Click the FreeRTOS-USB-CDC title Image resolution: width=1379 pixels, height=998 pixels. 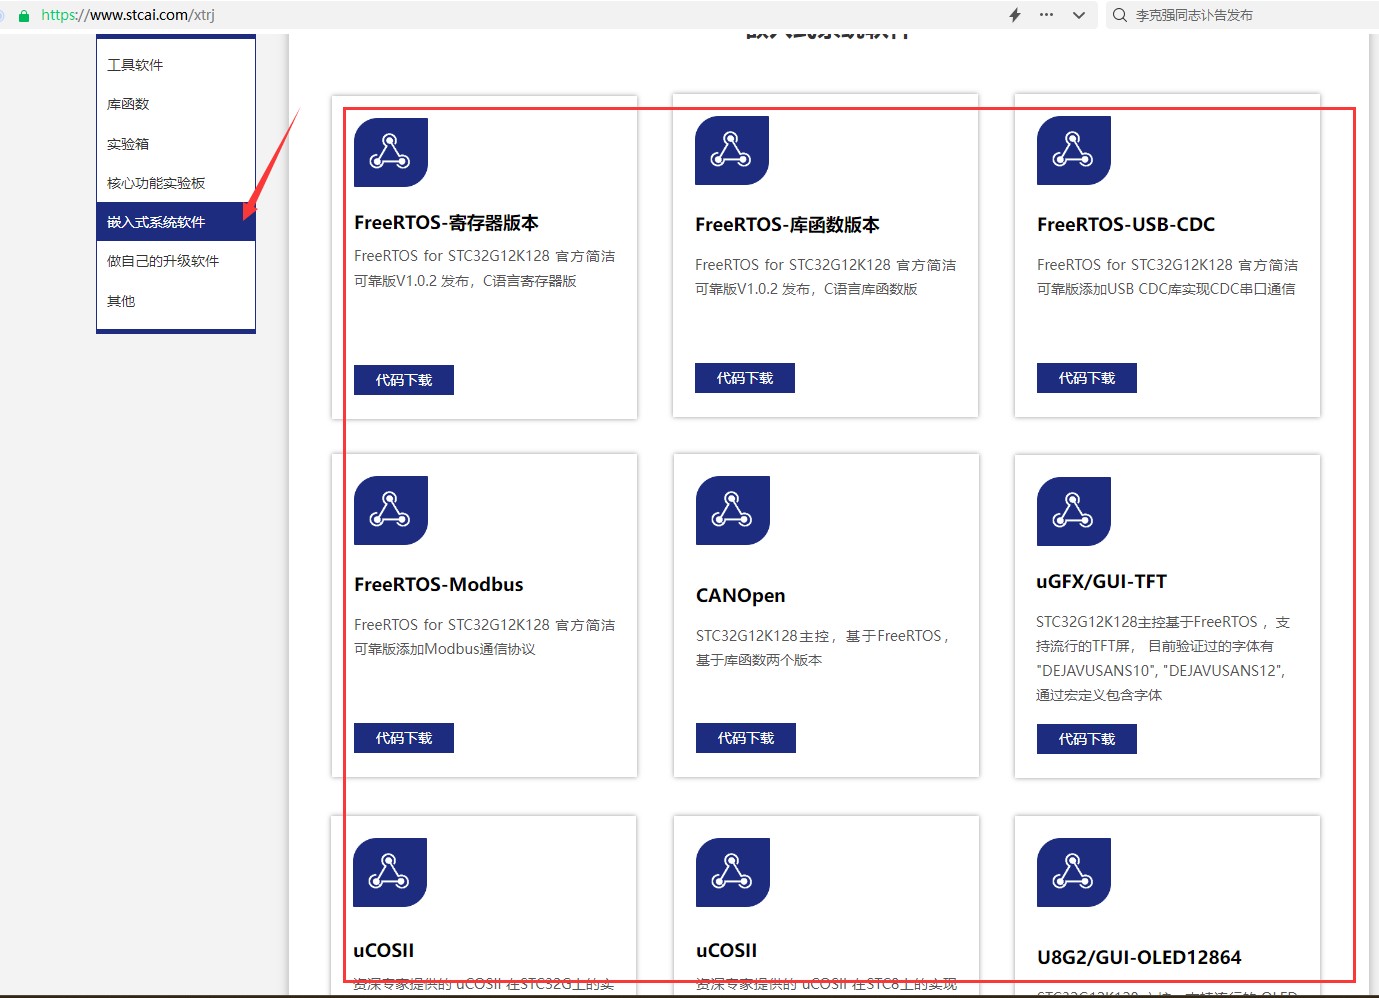[1126, 225]
